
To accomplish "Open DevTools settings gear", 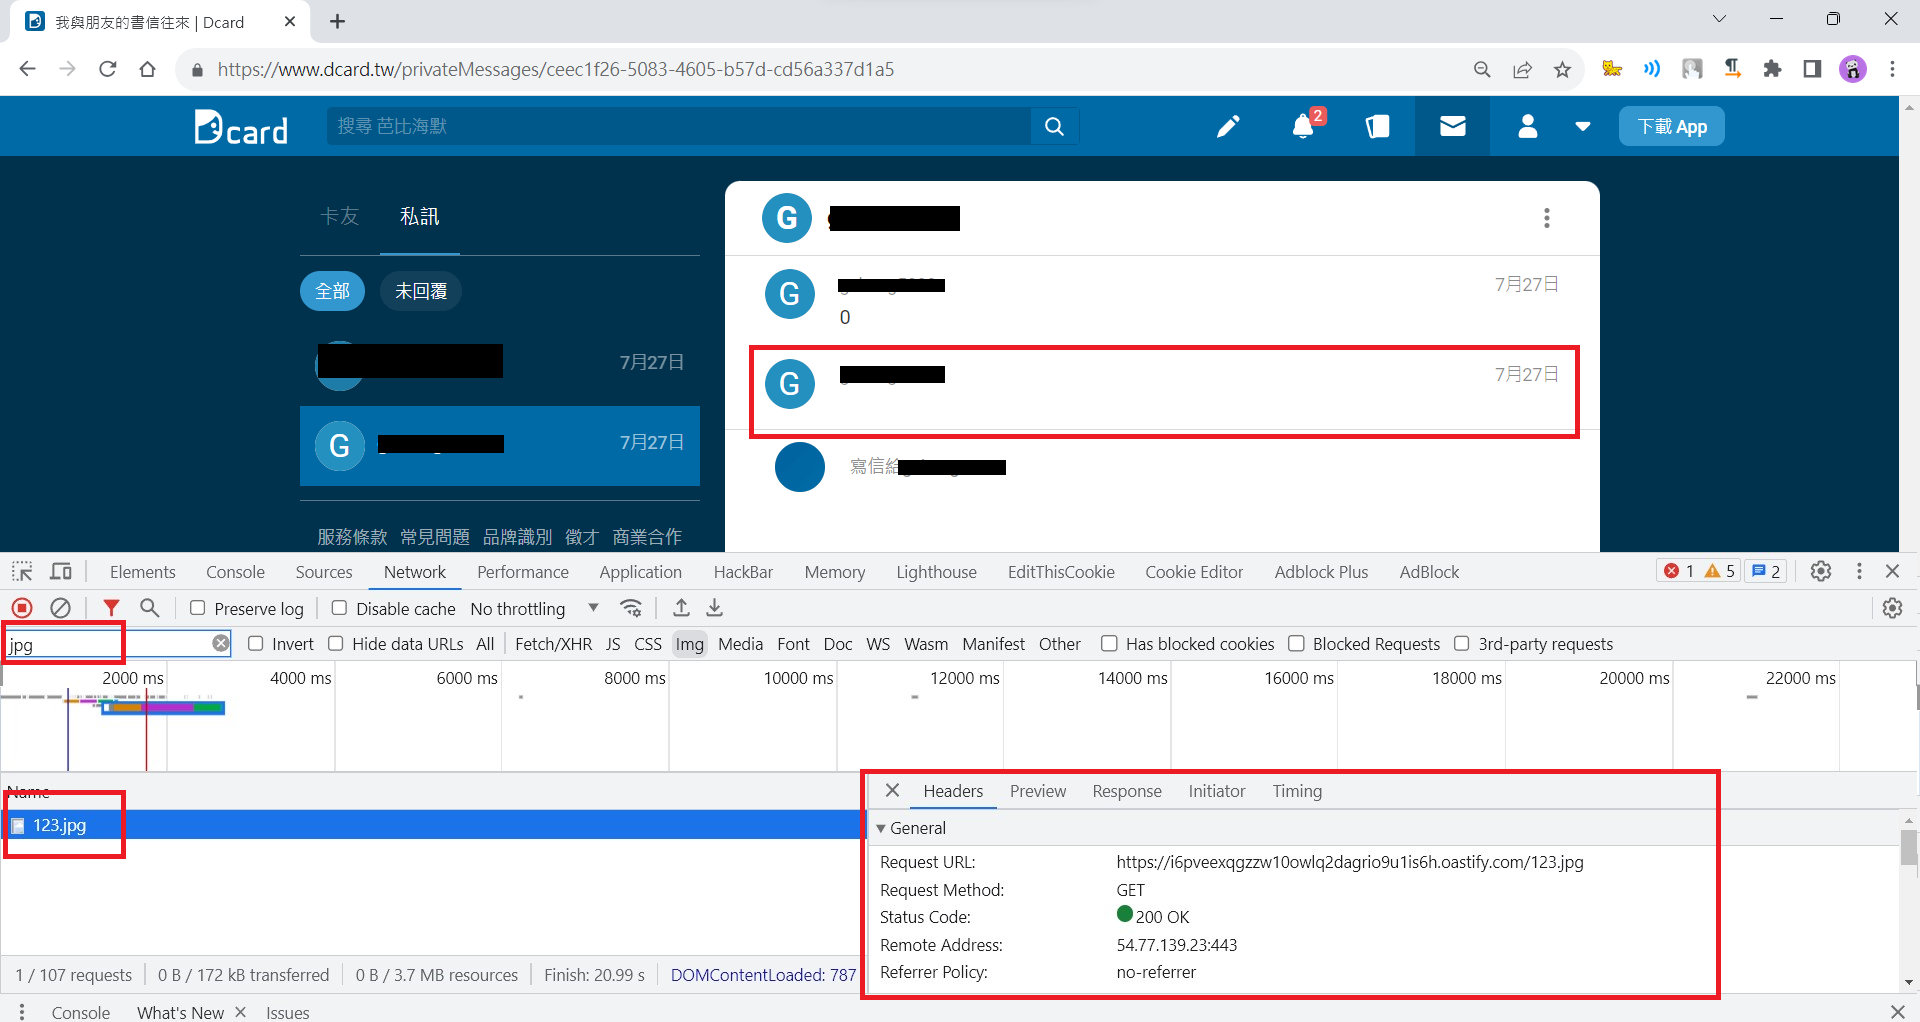I will (1821, 571).
